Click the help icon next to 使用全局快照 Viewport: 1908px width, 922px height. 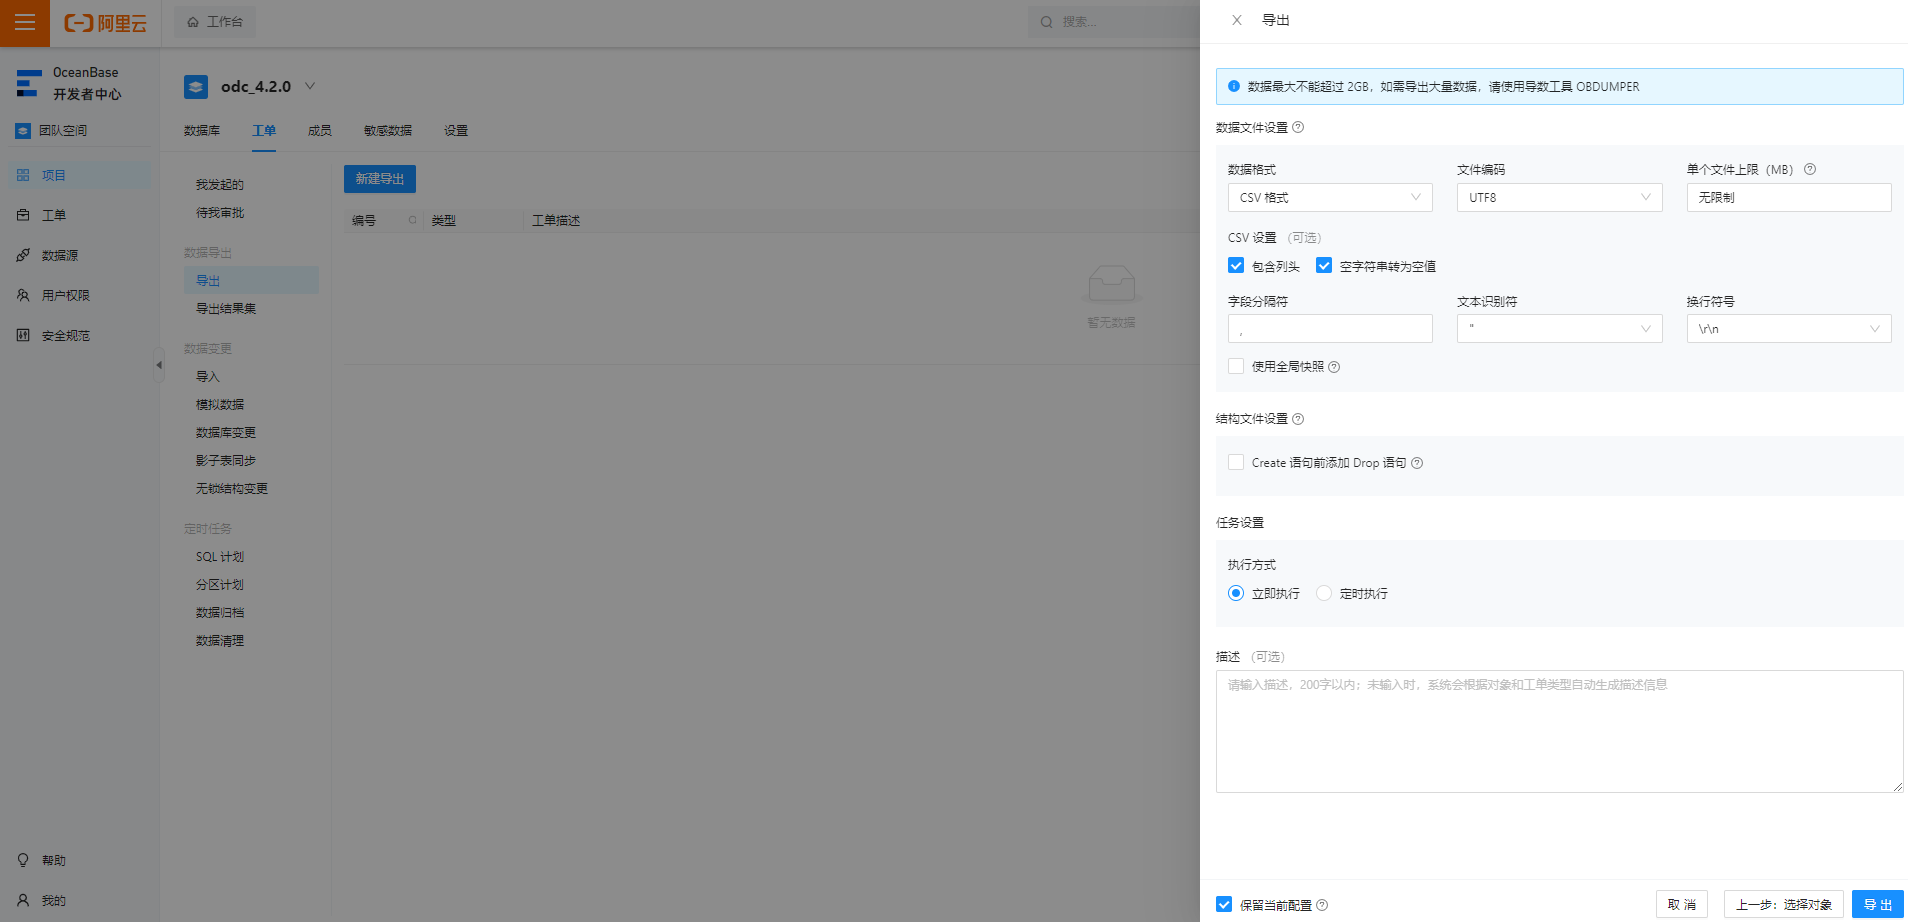(1334, 367)
